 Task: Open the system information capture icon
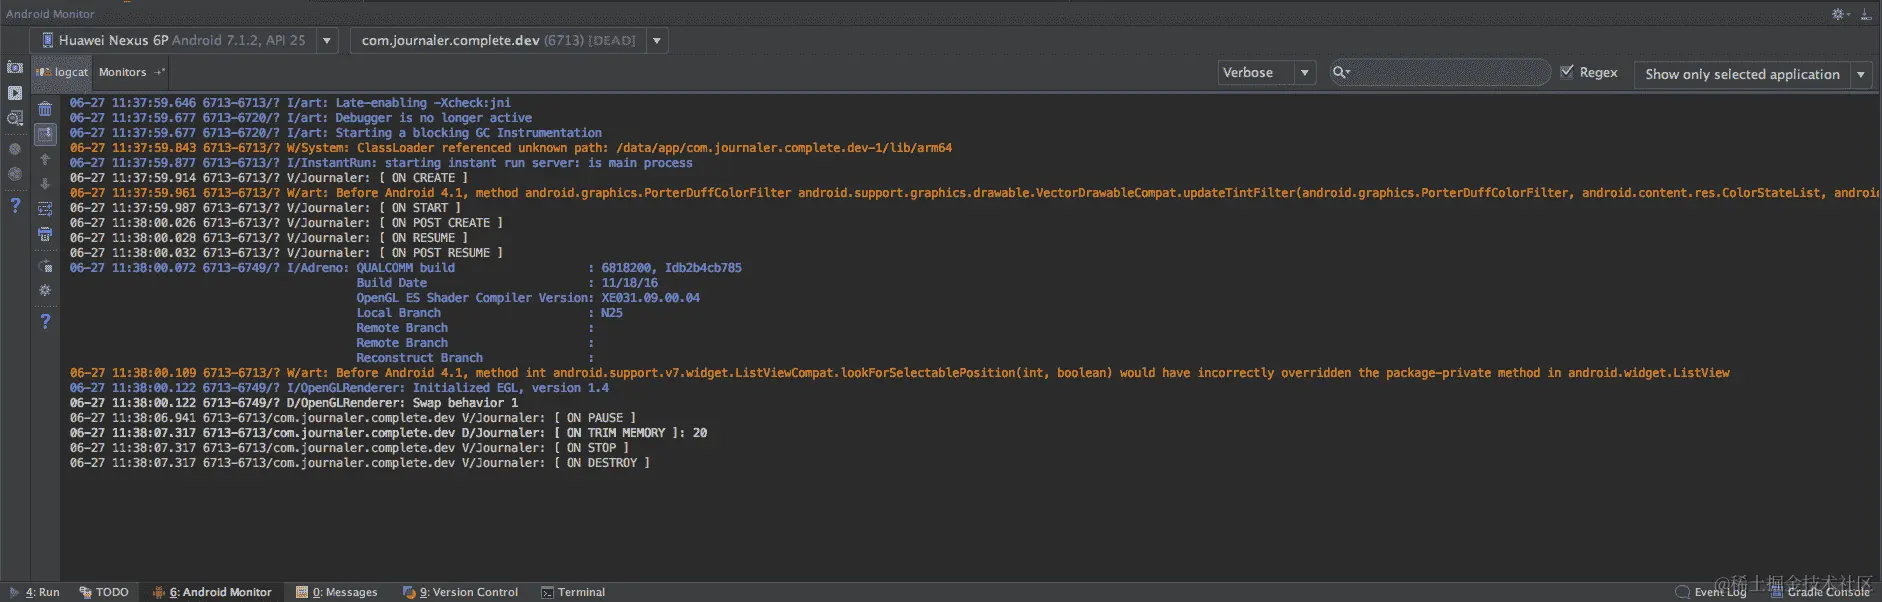[x=15, y=118]
